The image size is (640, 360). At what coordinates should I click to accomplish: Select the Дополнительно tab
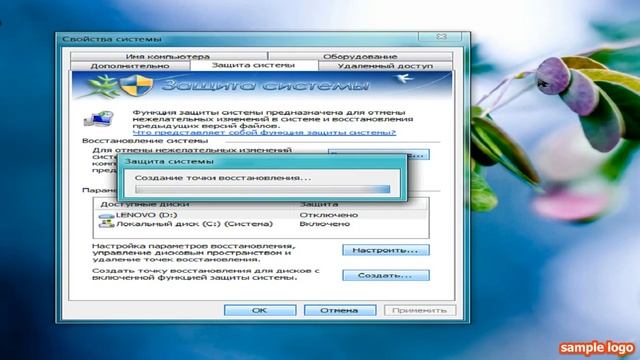[x=130, y=66]
